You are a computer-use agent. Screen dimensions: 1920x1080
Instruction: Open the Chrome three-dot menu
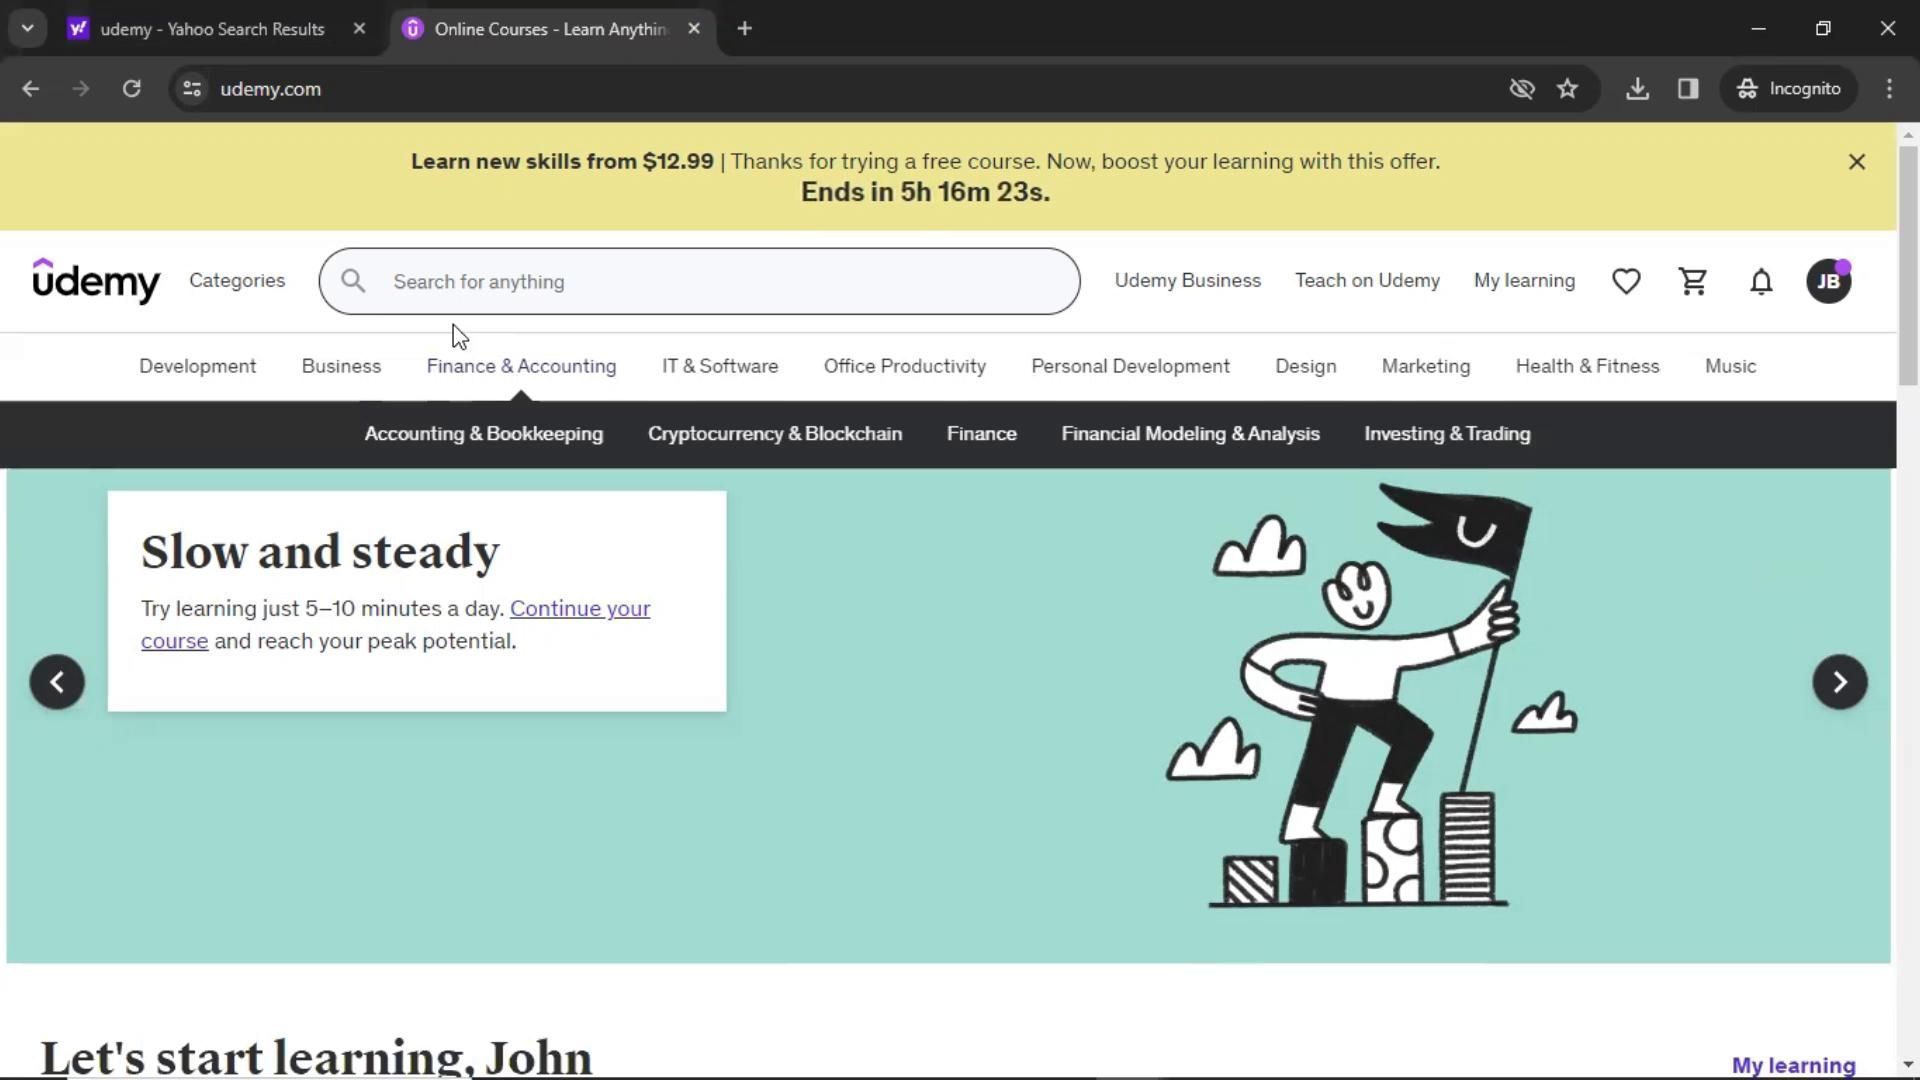[x=1889, y=89]
